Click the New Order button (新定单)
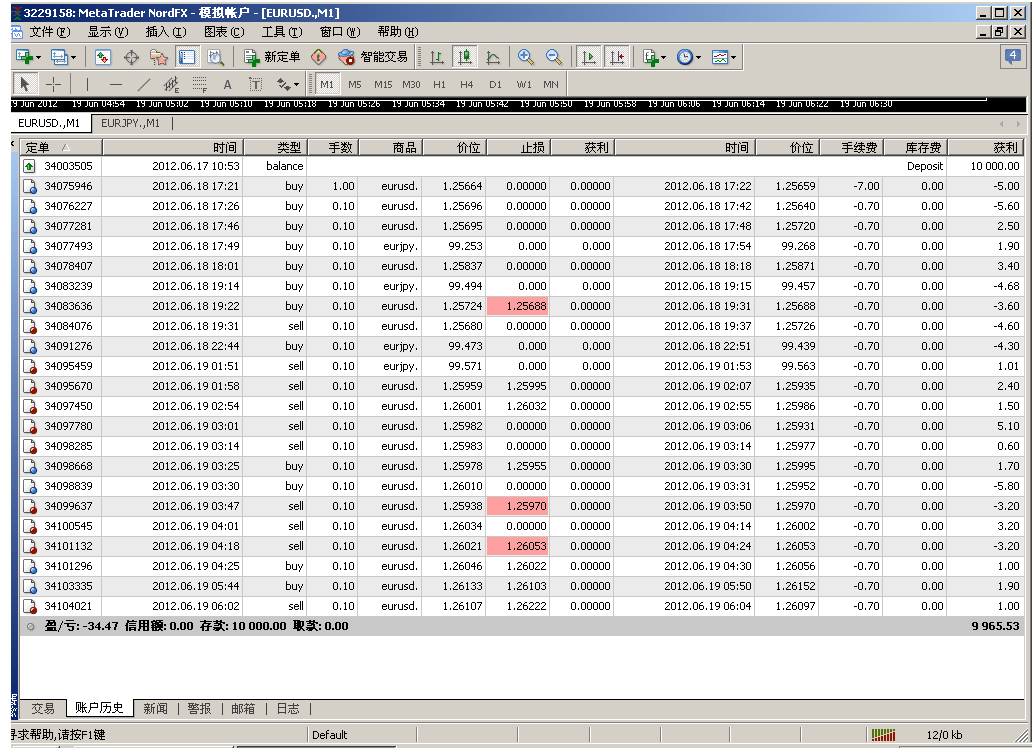This screenshot has height=748, width=1032. click(273, 57)
